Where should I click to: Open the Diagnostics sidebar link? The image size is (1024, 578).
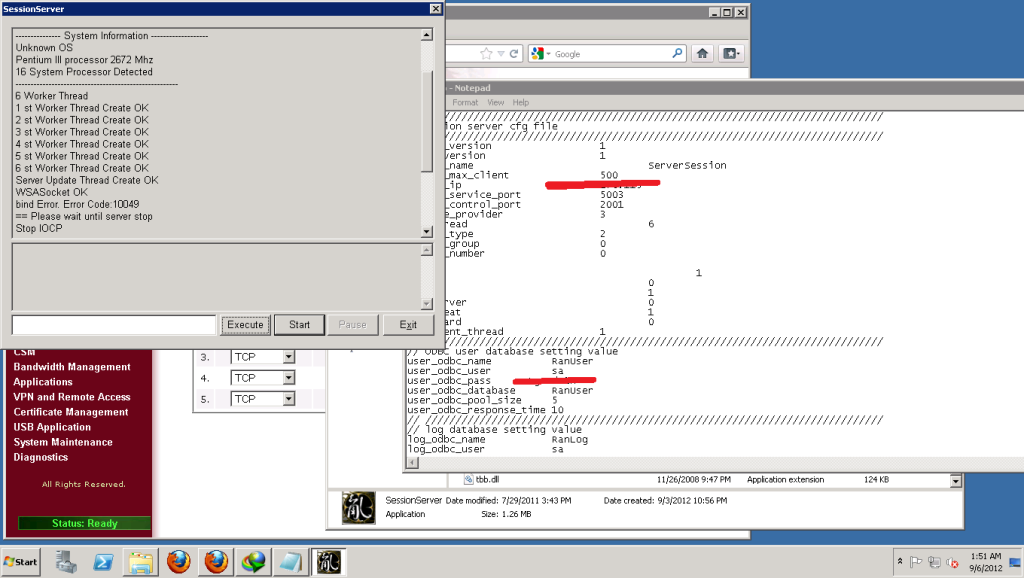pos(40,457)
